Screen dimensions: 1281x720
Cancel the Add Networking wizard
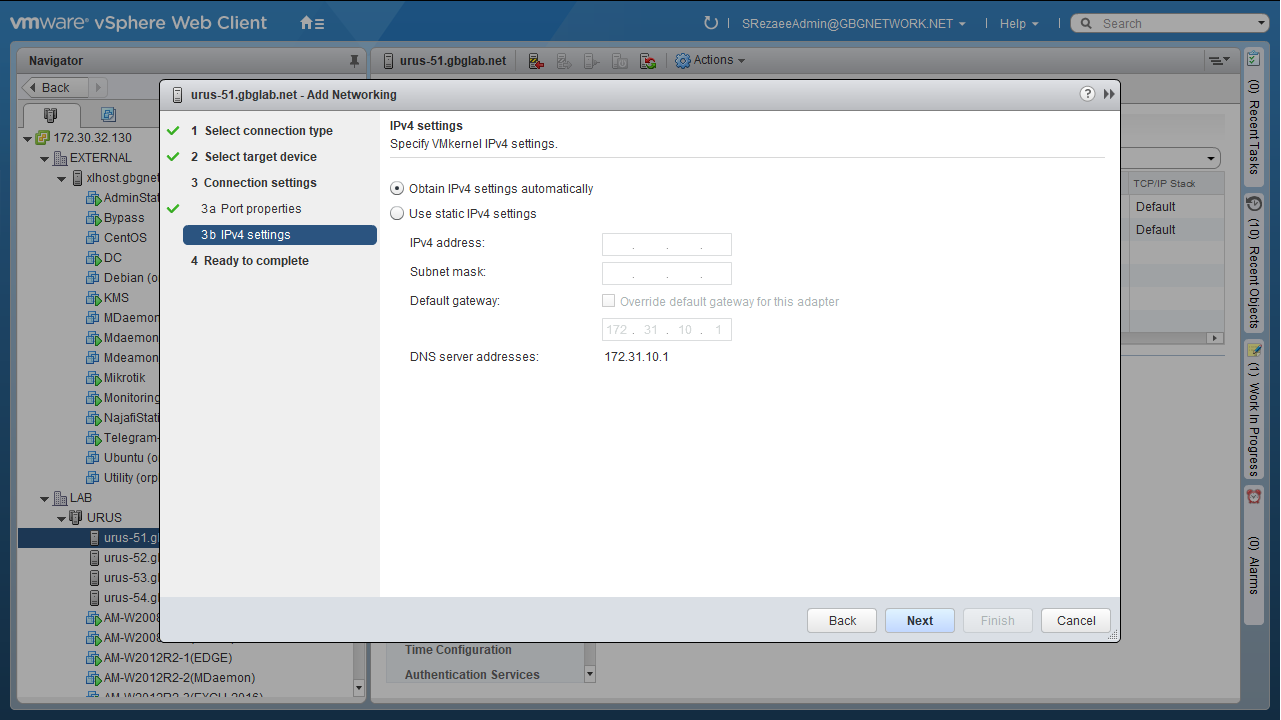[x=1075, y=620]
